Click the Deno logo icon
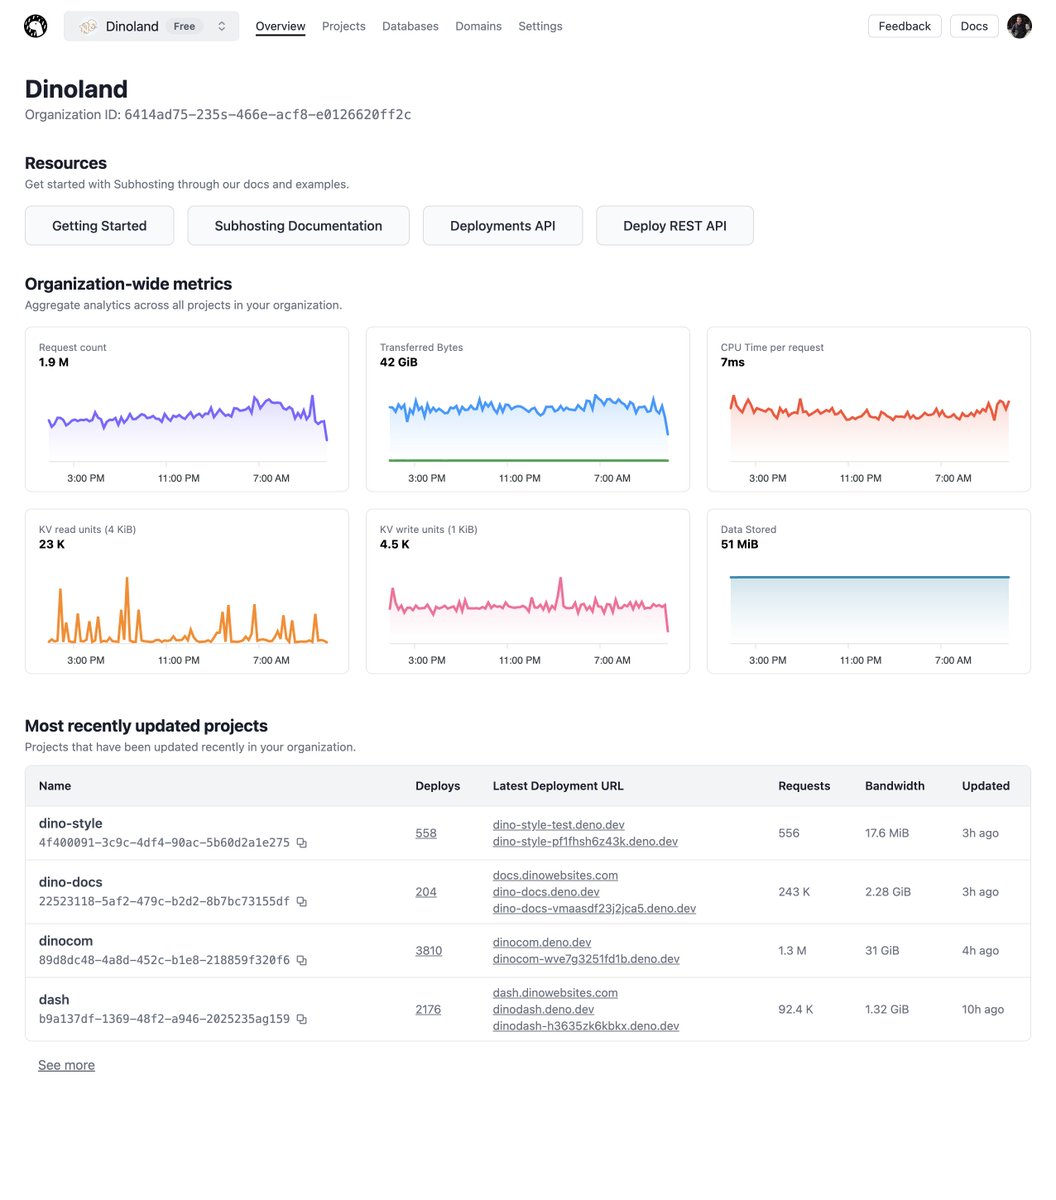This screenshot has height=1200, width=1056. [36, 26]
